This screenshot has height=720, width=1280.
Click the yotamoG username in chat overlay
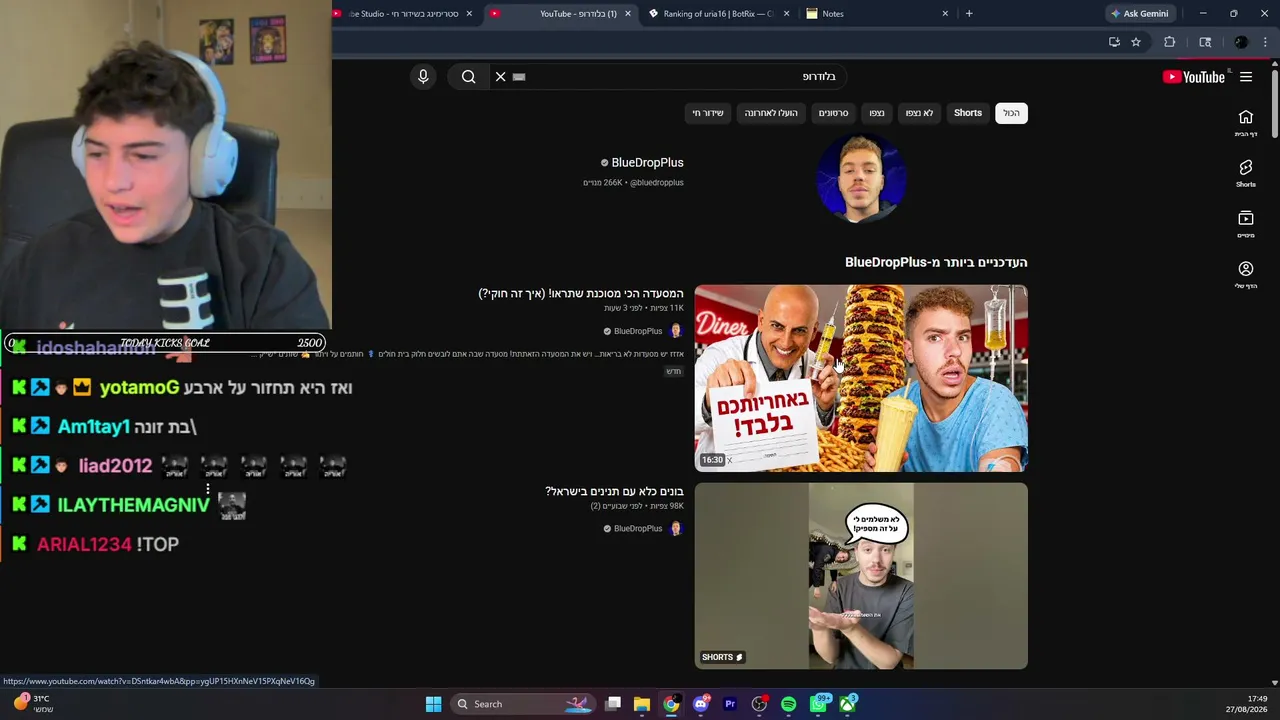139,388
